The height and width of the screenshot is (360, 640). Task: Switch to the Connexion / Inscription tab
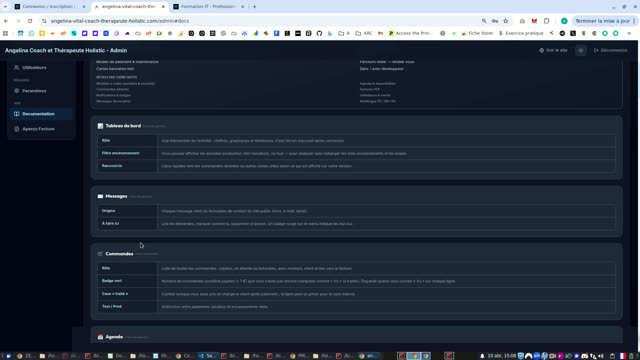pyautogui.click(x=50, y=7)
